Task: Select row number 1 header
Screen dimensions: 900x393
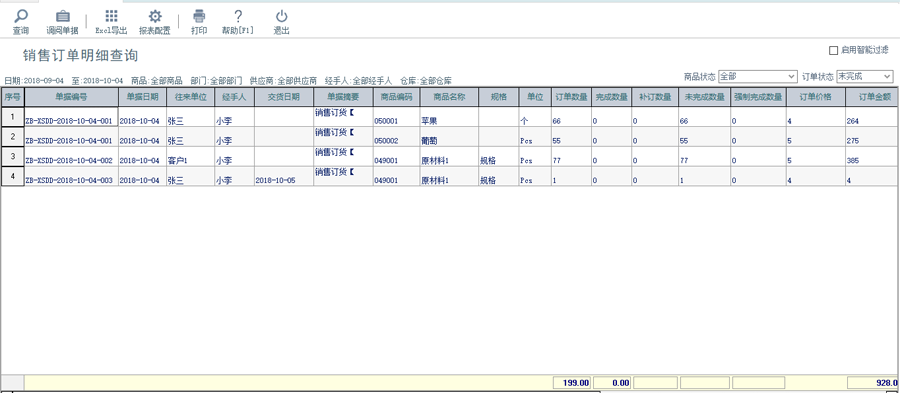Action: (x=13, y=116)
